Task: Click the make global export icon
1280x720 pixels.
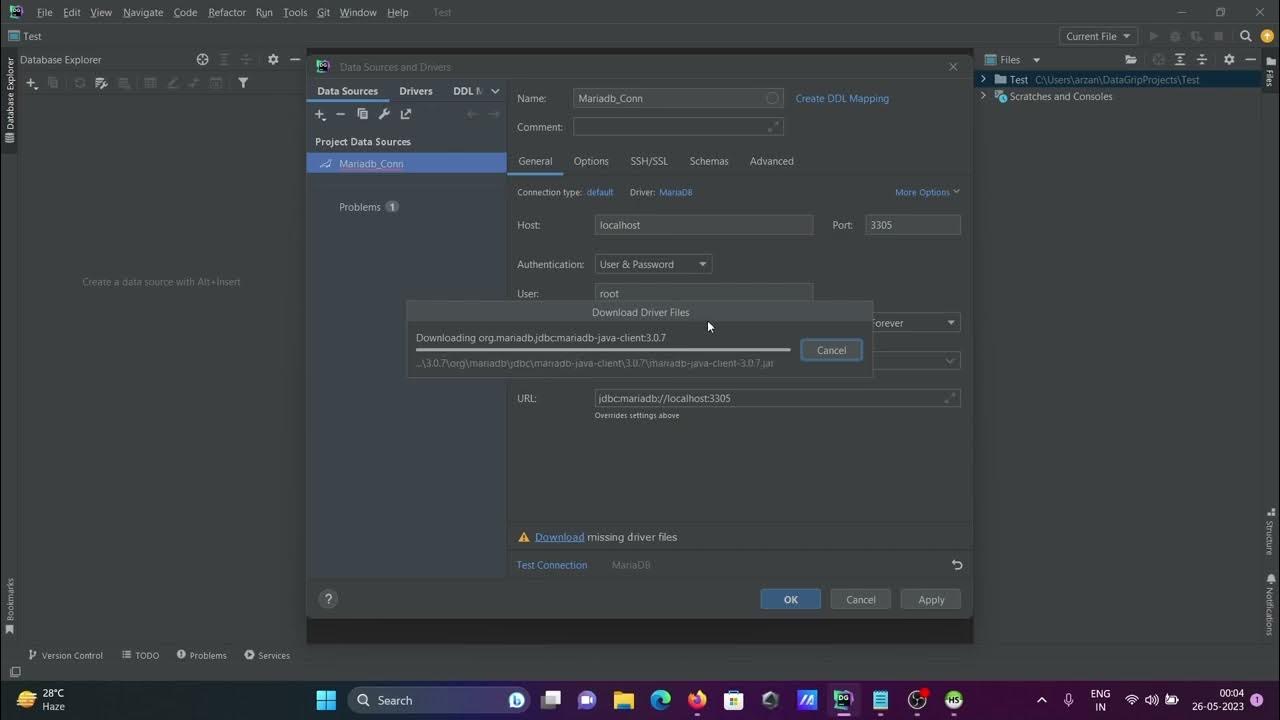Action: point(406,114)
